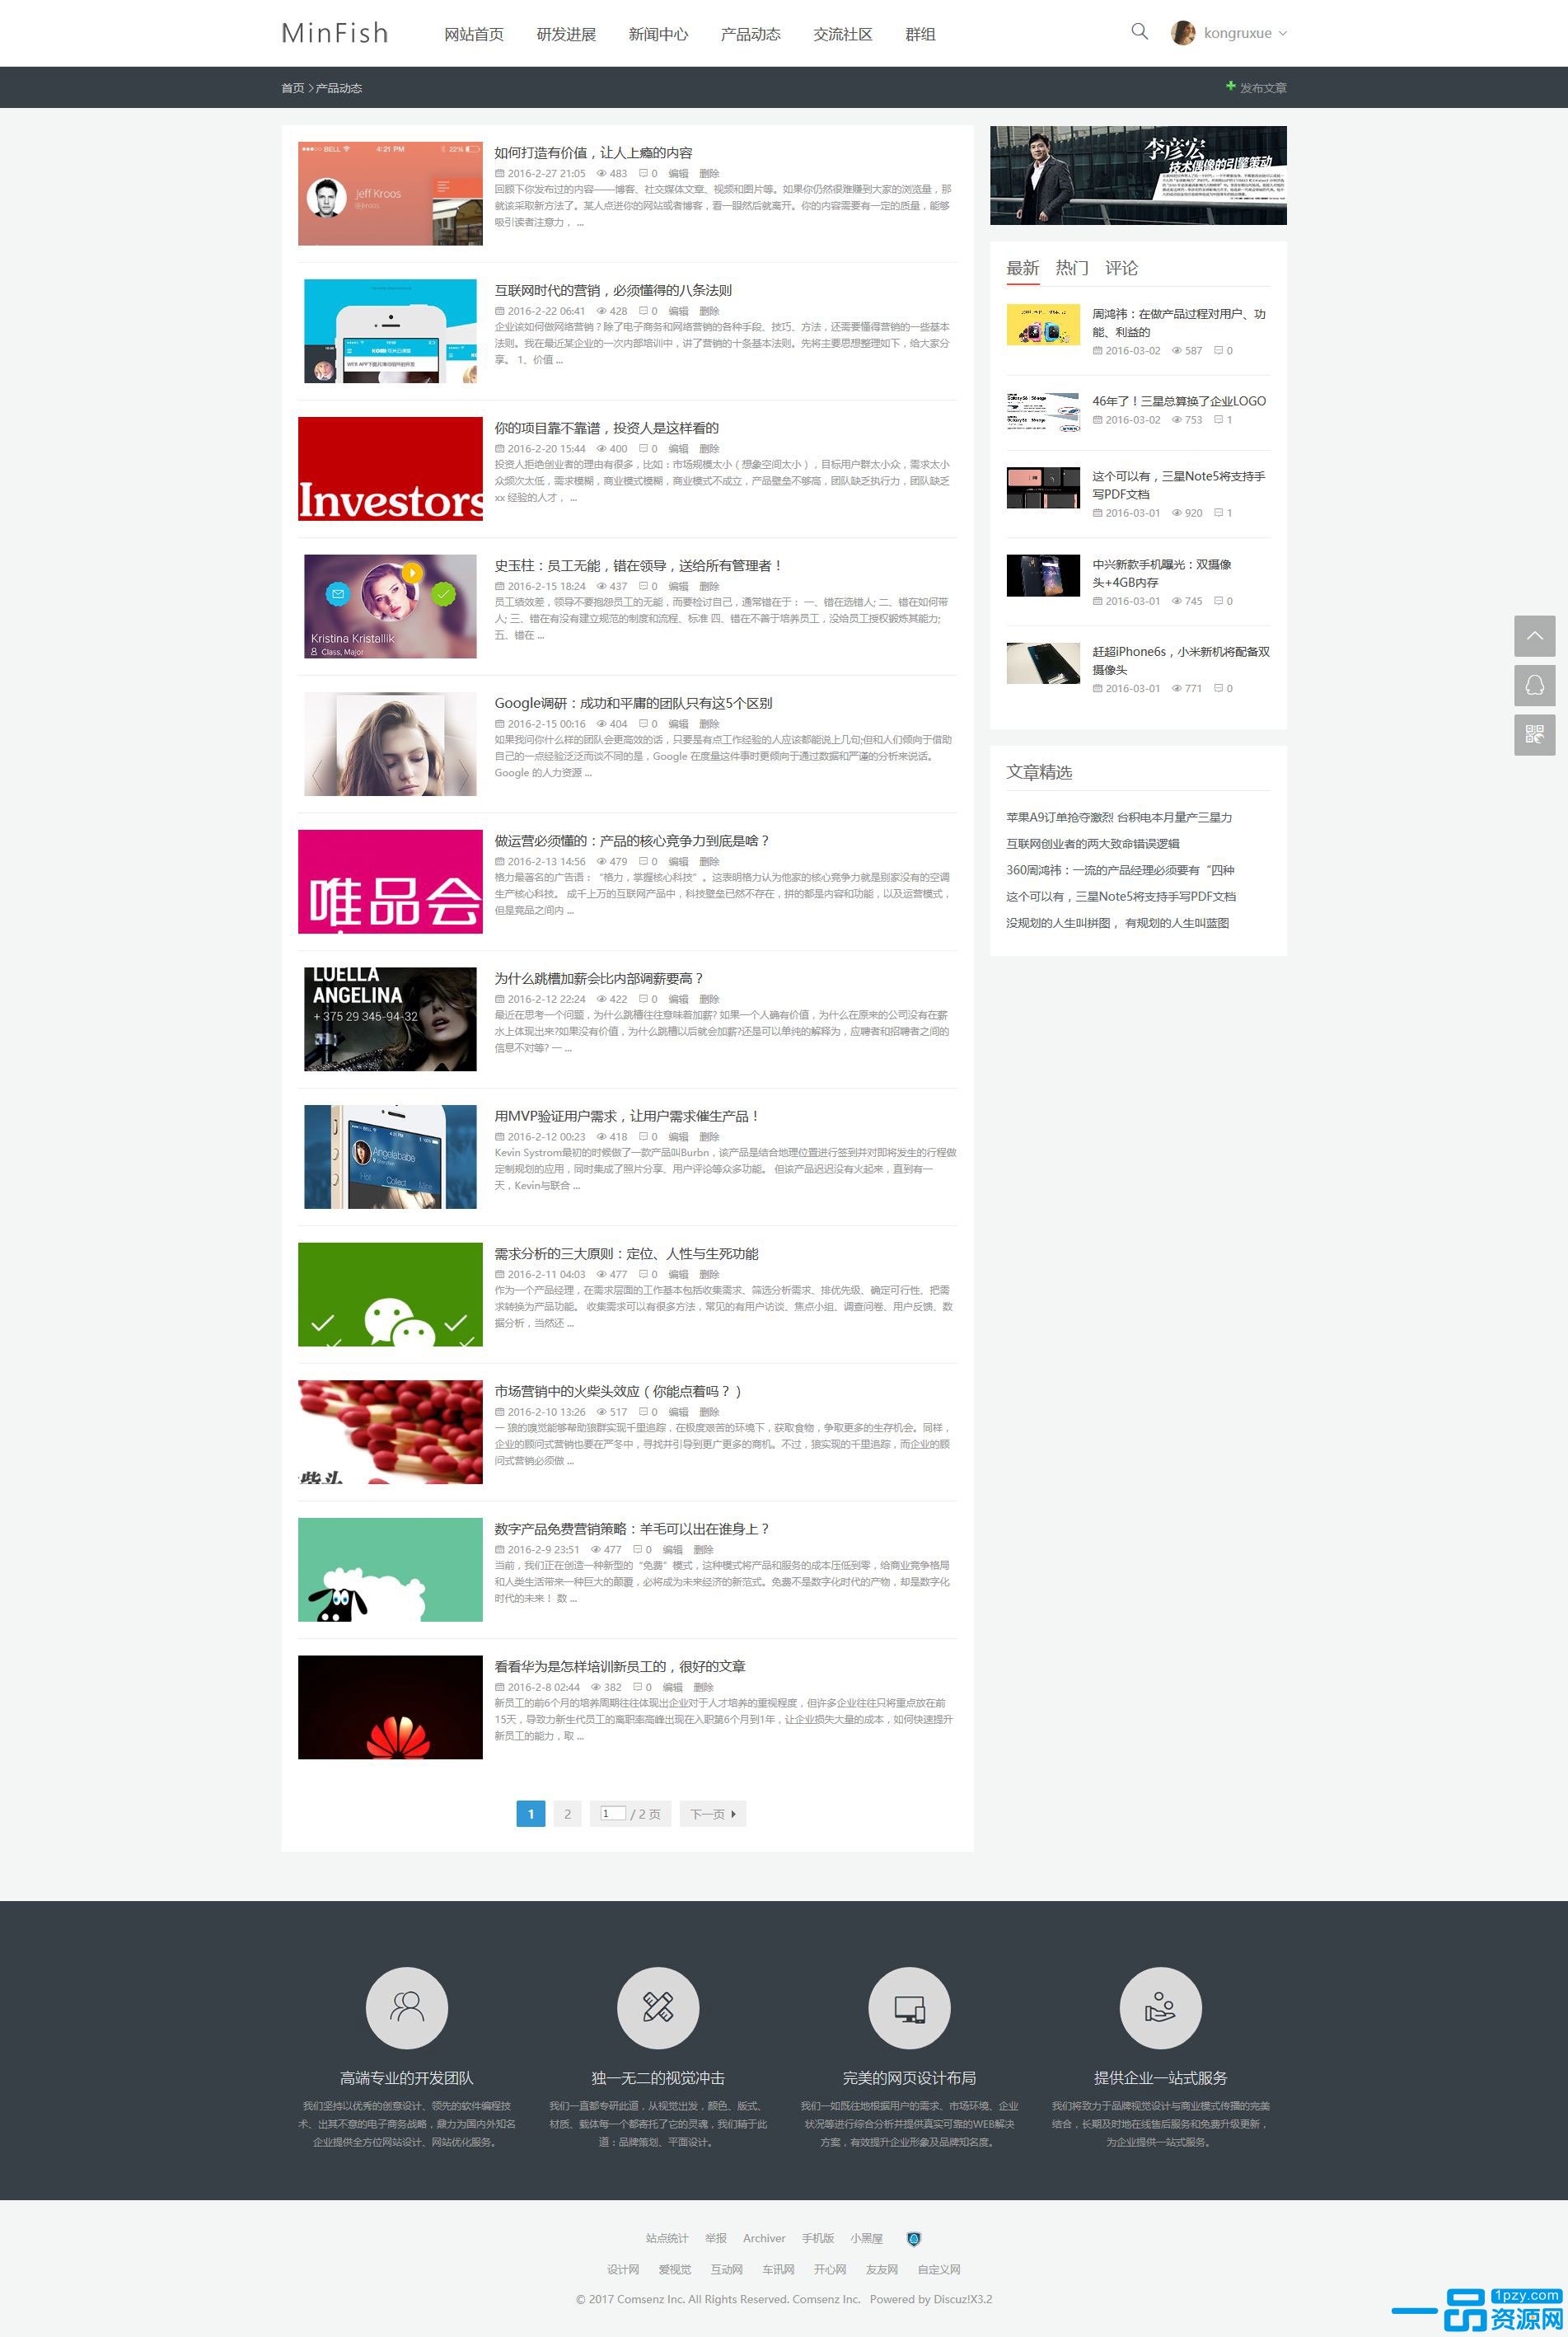Expand the kongruxue account dropdown arrow

tap(1283, 33)
